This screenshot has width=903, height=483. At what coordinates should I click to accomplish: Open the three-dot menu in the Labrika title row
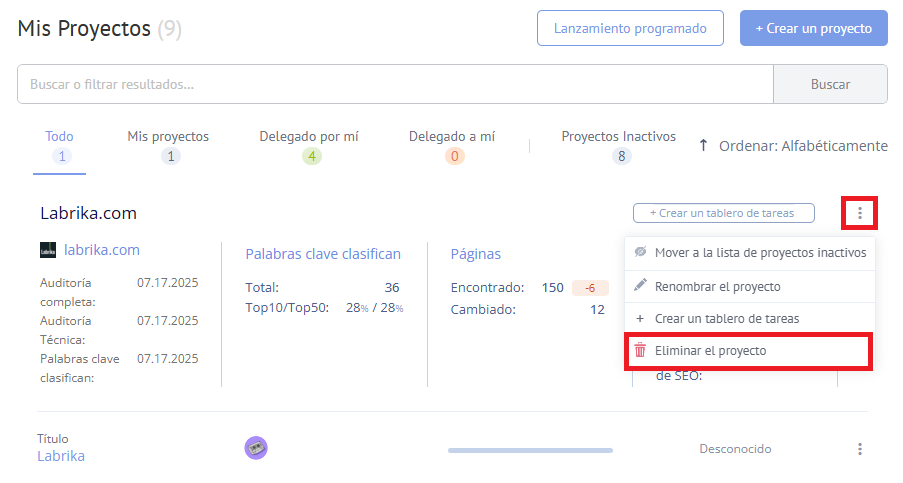point(859,449)
